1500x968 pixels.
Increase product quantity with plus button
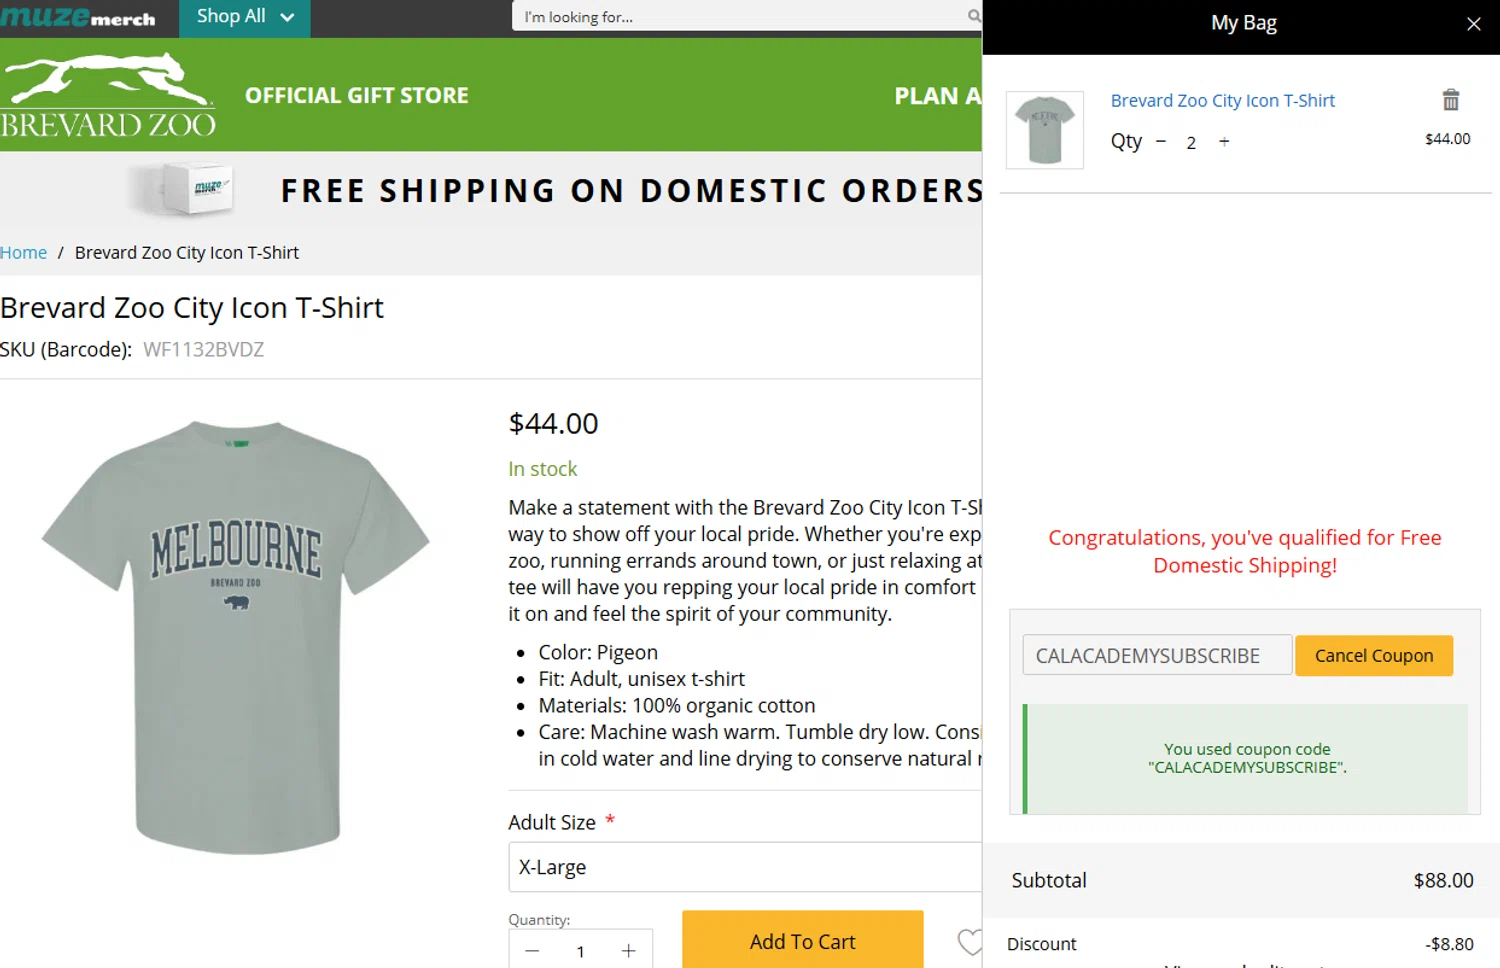(x=628, y=951)
